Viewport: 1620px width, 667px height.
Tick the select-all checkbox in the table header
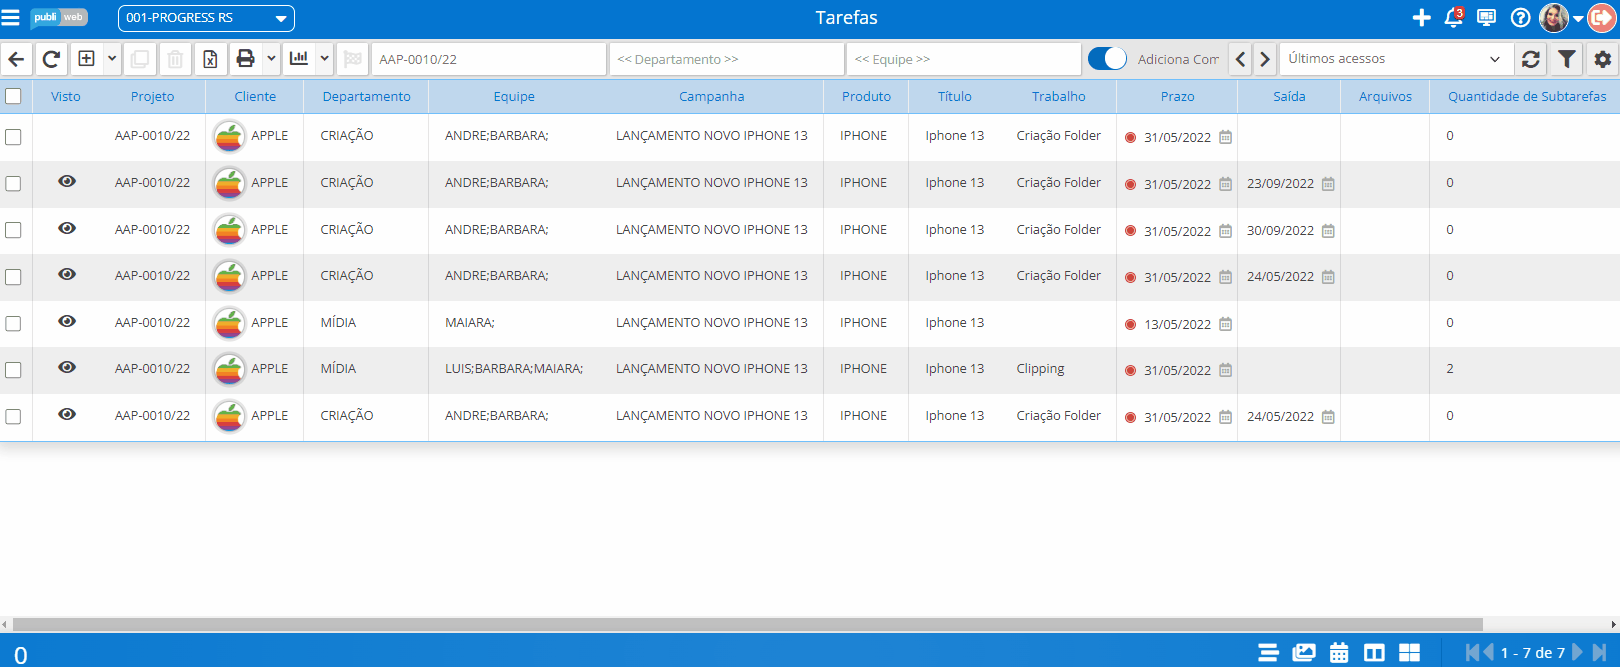(x=13, y=96)
